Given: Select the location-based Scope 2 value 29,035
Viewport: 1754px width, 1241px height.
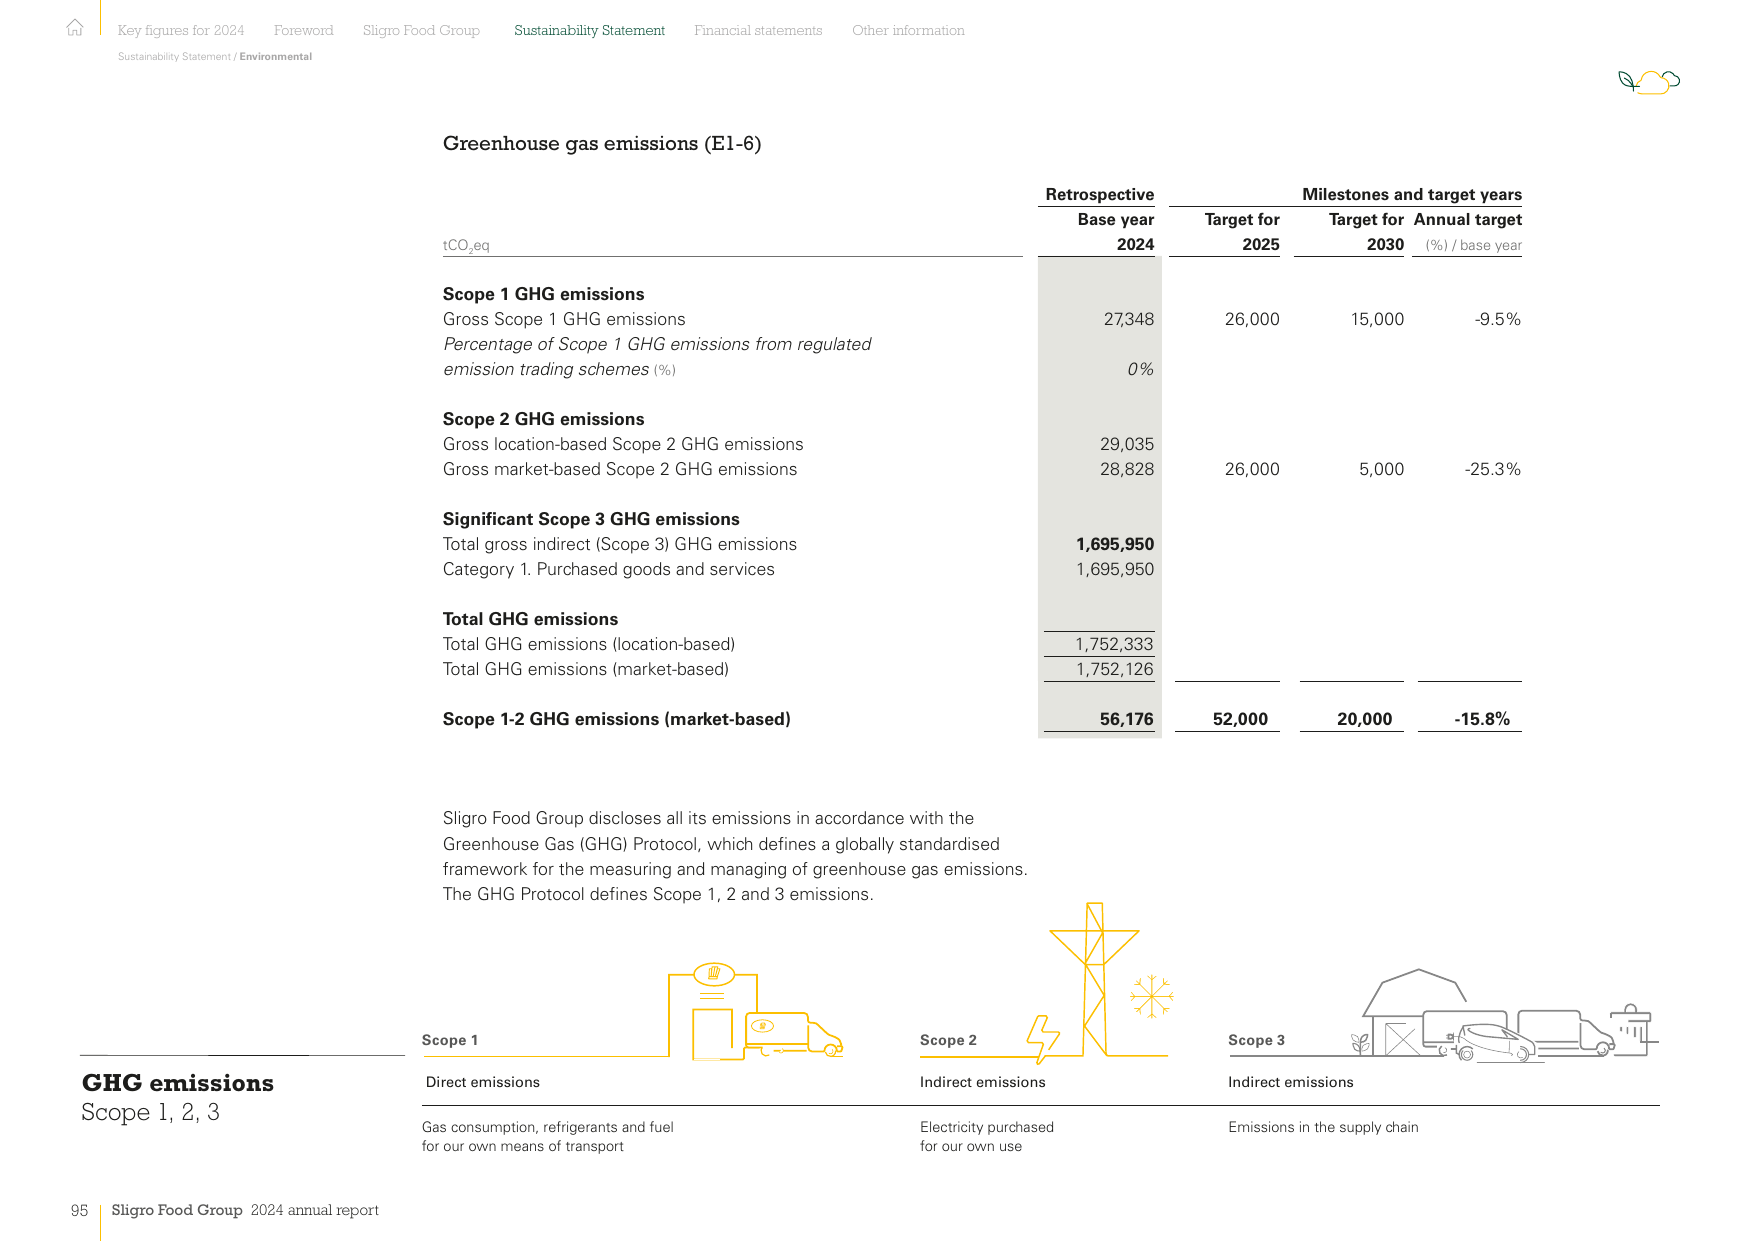Looking at the screenshot, I should [1127, 444].
